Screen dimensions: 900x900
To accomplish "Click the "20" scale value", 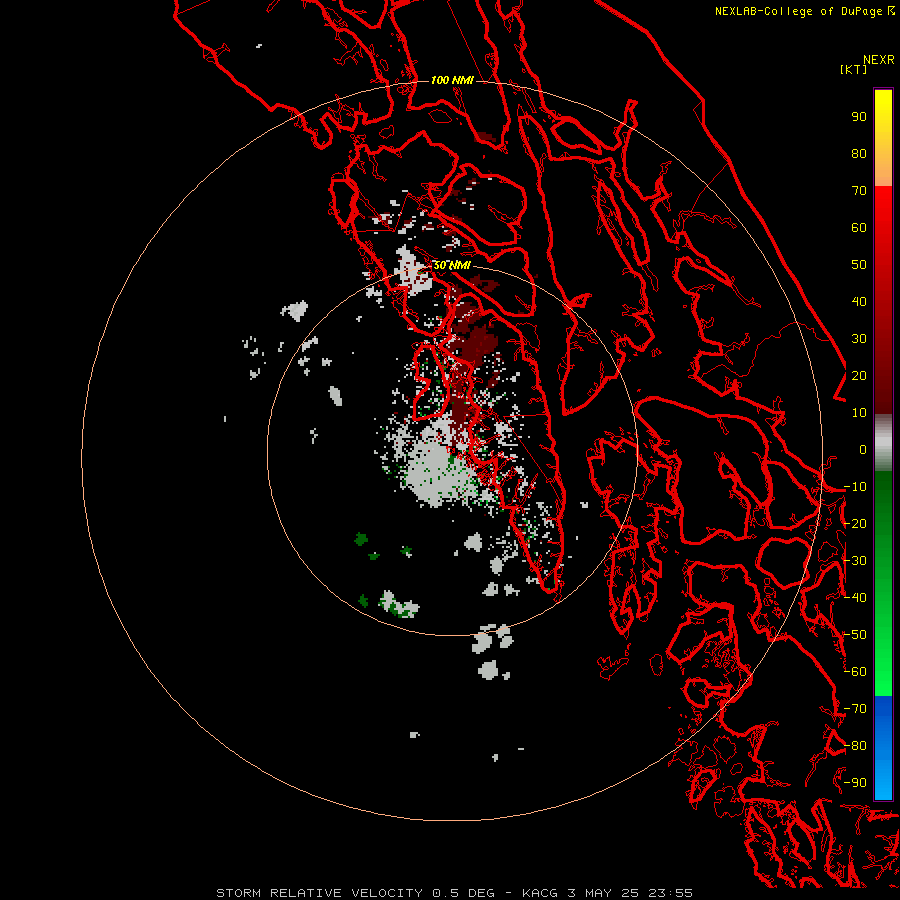I will [859, 375].
